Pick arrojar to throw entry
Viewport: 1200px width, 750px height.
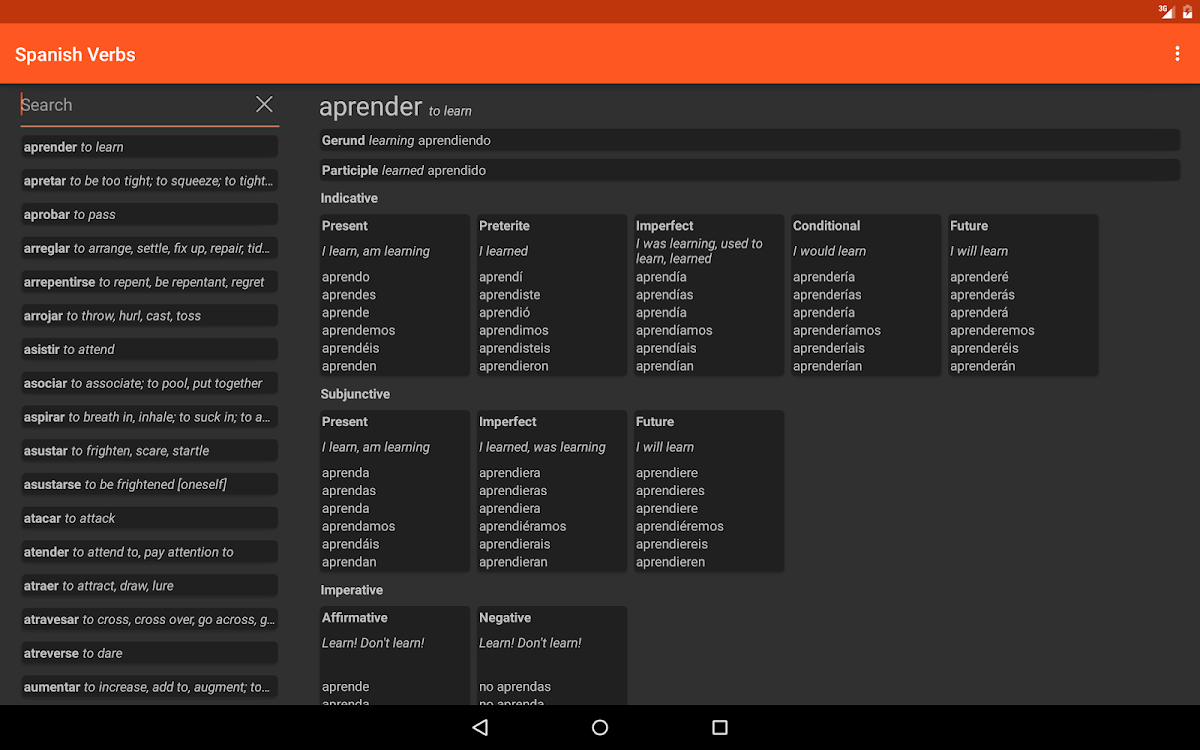pyautogui.click(x=149, y=316)
